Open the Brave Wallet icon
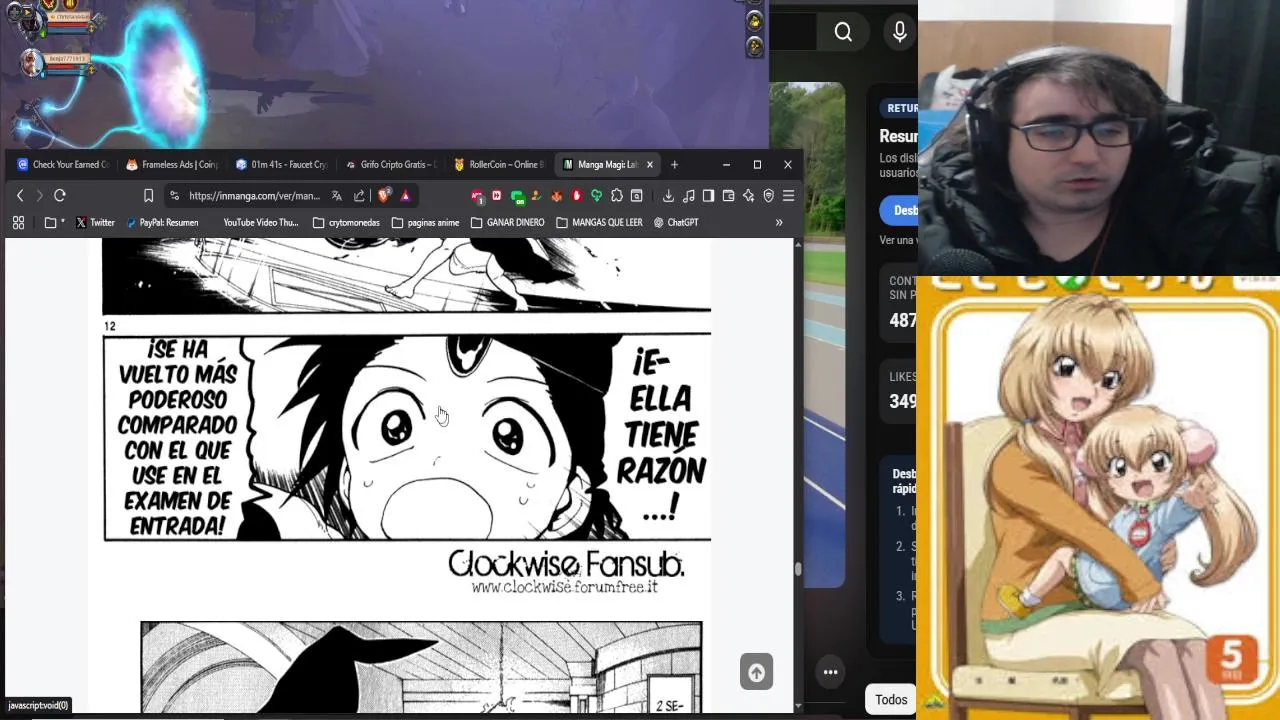This screenshot has width=1280, height=720. pyautogui.click(x=728, y=196)
